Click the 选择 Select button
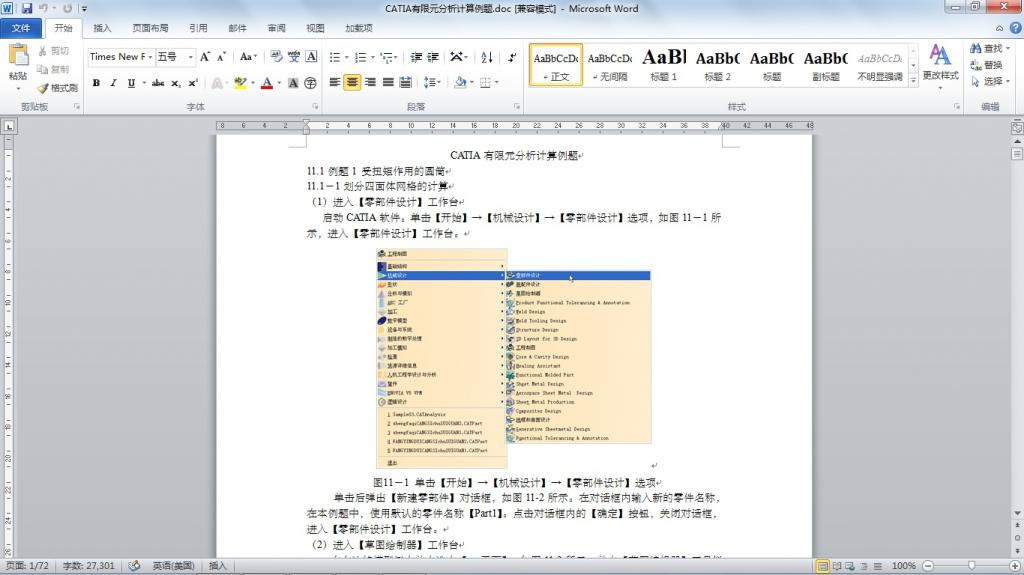The image size is (1024, 575). click(989, 81)
